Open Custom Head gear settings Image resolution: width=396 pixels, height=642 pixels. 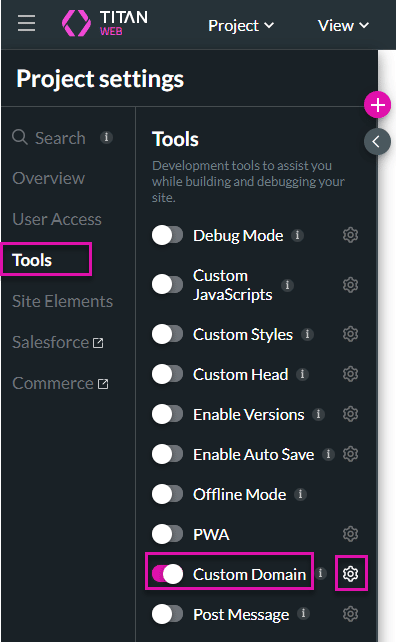tap(351, 374)
